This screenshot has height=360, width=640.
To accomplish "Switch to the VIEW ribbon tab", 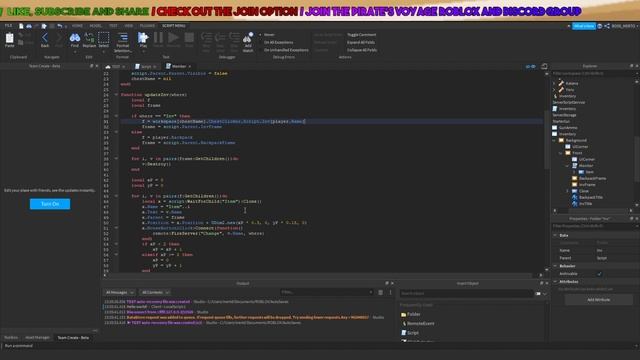I will [129, 26].
